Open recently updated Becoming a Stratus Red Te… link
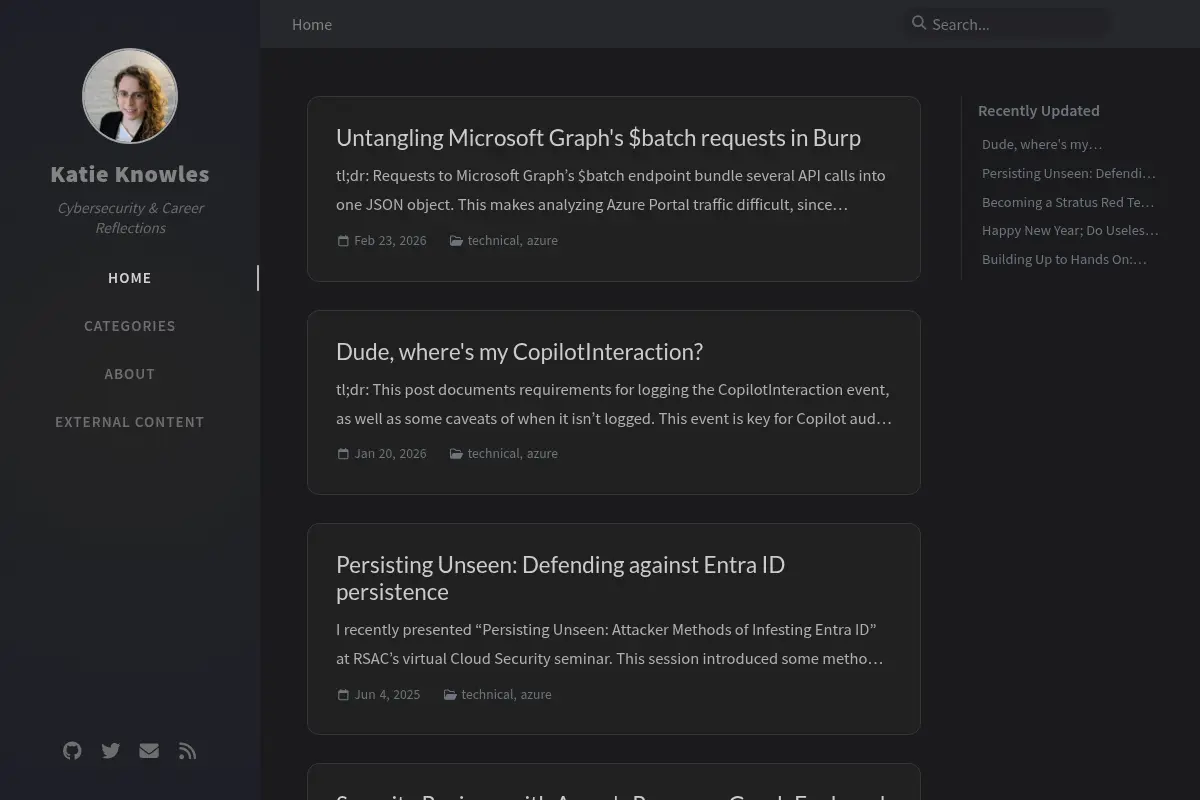1200x800 pixels. click(x=1068, y=202)
